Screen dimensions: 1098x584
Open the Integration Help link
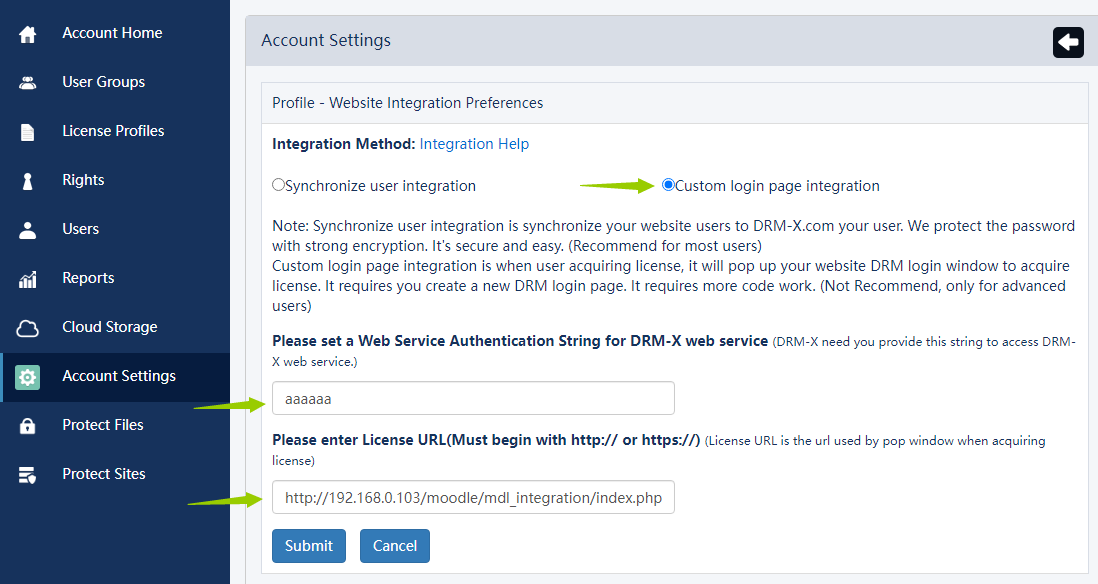tap(474, 144)
